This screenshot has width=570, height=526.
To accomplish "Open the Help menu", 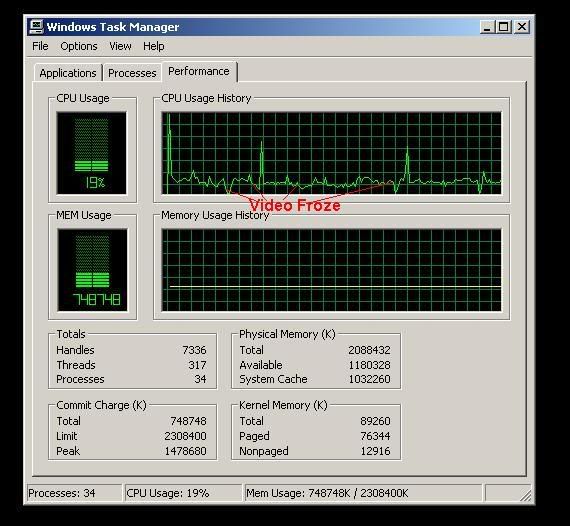I will (x=153, y=46).
